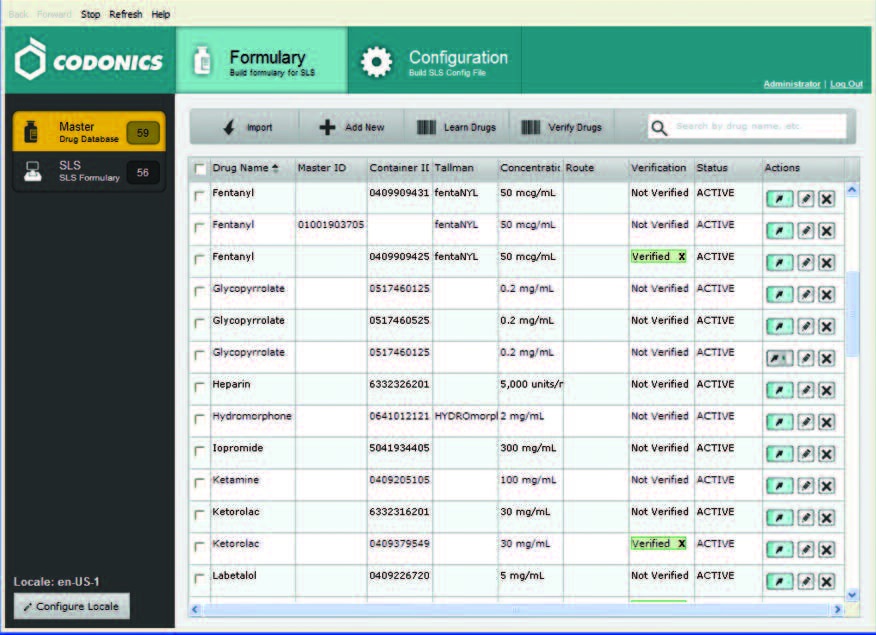Viewport: 876px width, 635px height.
Task: Click the Log Out link
Action: (846, 84)
